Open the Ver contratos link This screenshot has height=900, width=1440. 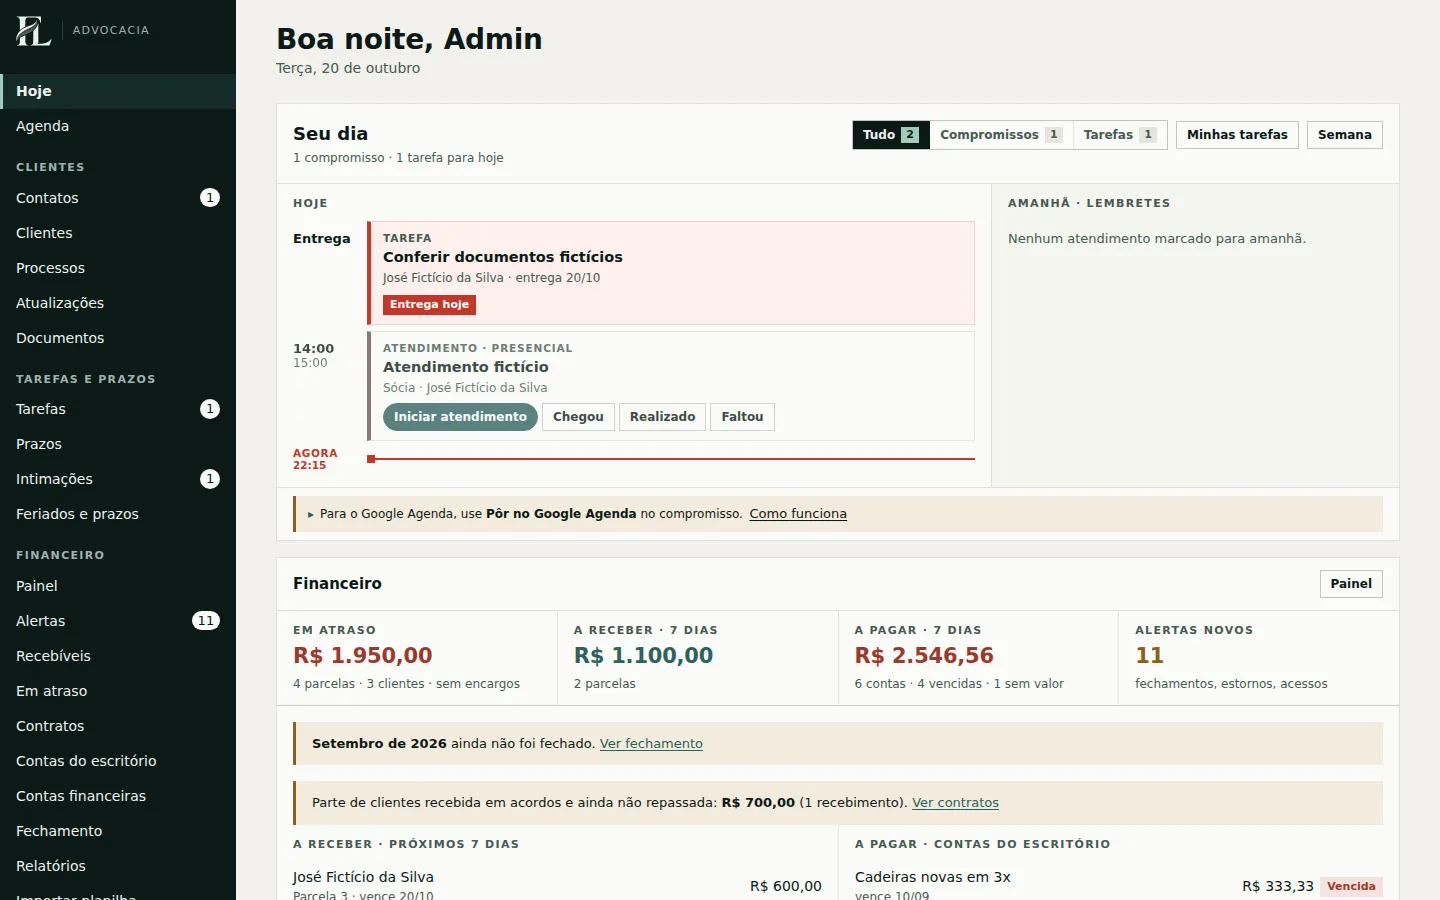pos(955,803)
